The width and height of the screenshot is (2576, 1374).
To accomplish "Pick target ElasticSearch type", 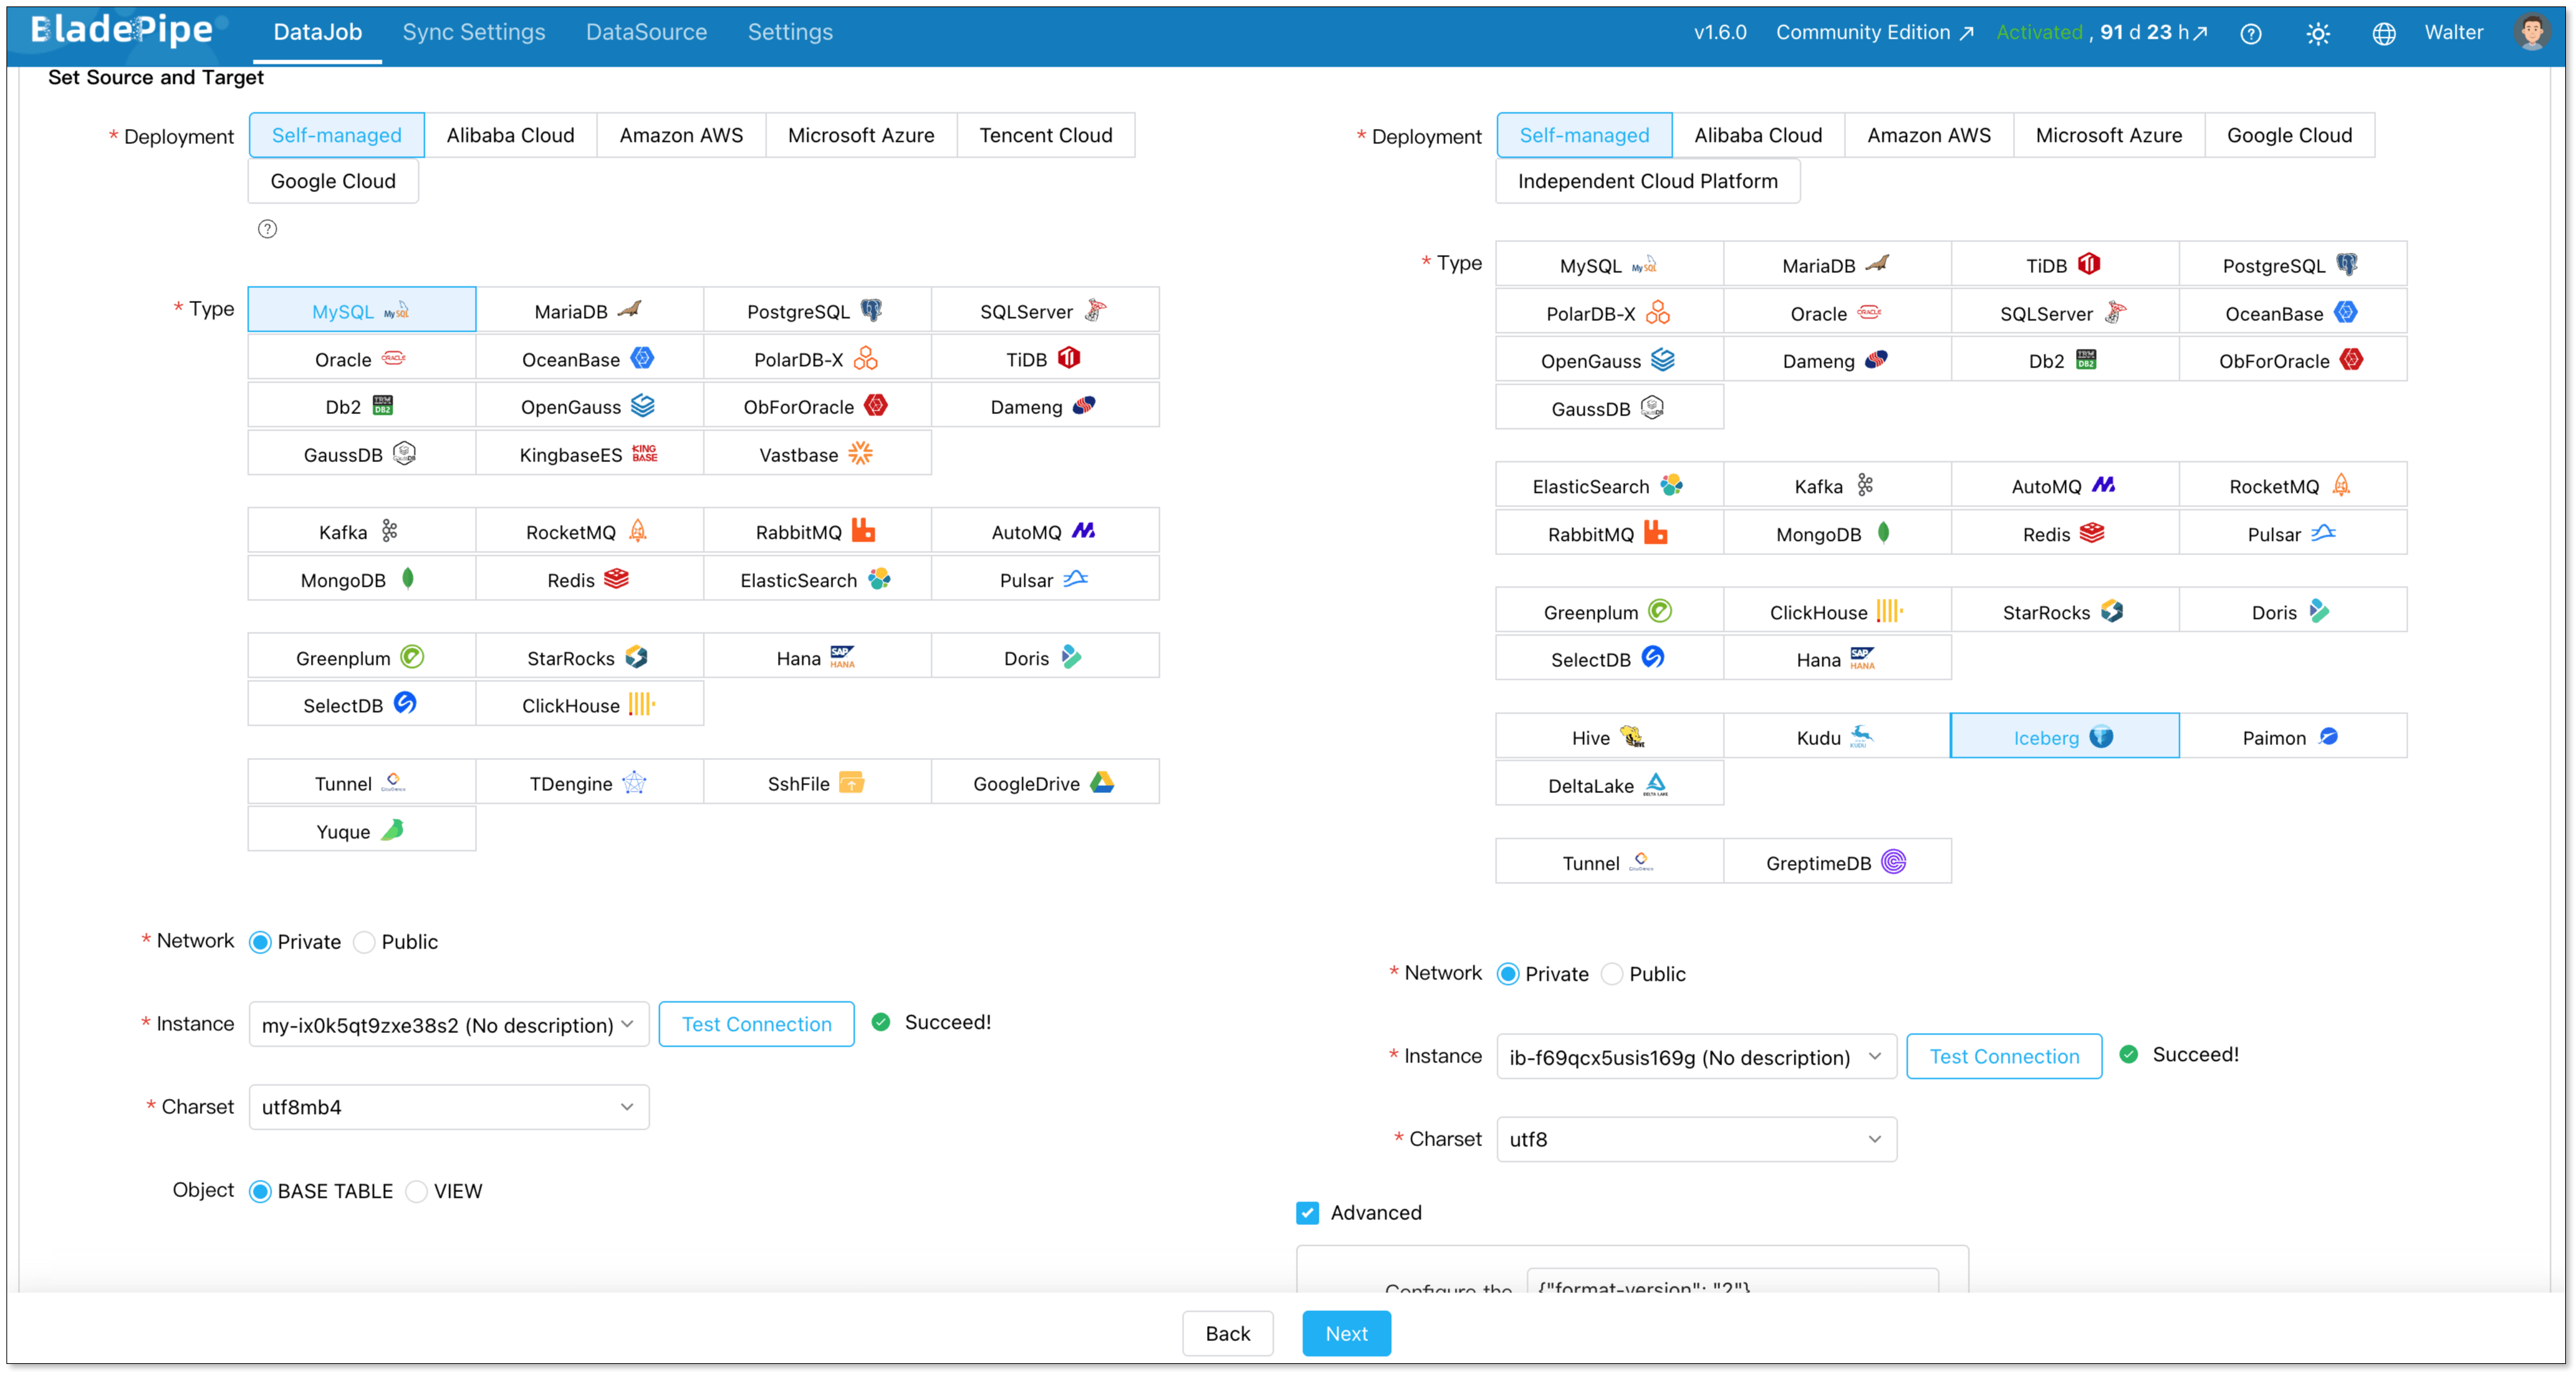I will (x=1609, y=485).
